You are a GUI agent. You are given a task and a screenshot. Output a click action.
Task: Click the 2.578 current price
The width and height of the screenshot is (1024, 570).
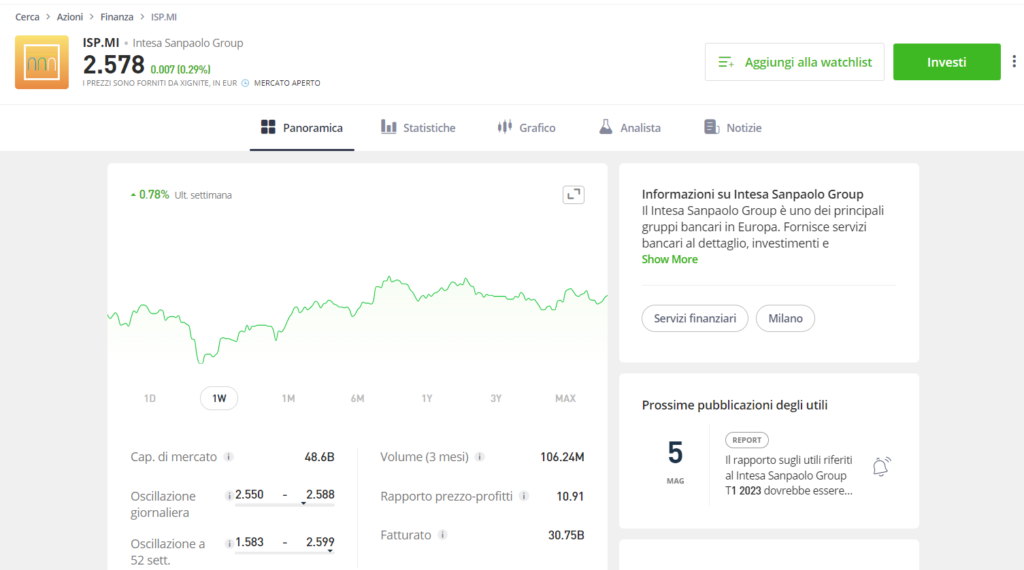click(114, 65)
